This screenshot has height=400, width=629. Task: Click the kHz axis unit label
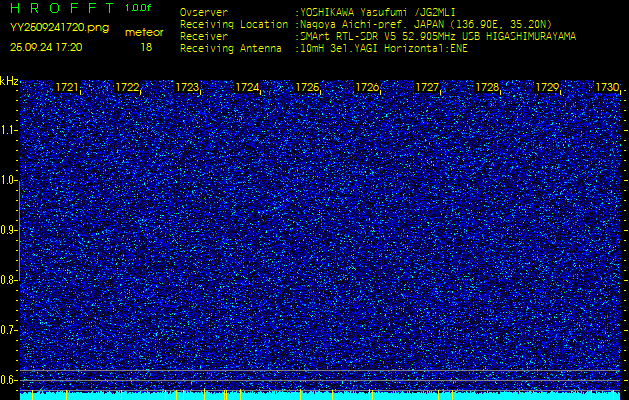(9, 81)
